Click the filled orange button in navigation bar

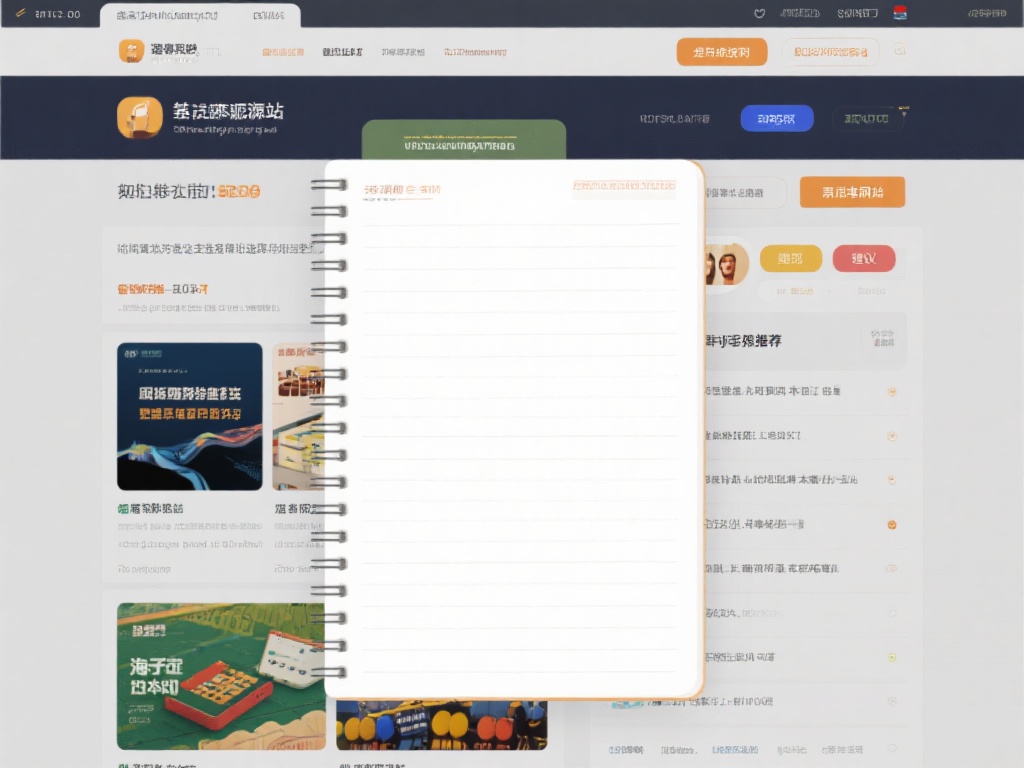point(721,52)
